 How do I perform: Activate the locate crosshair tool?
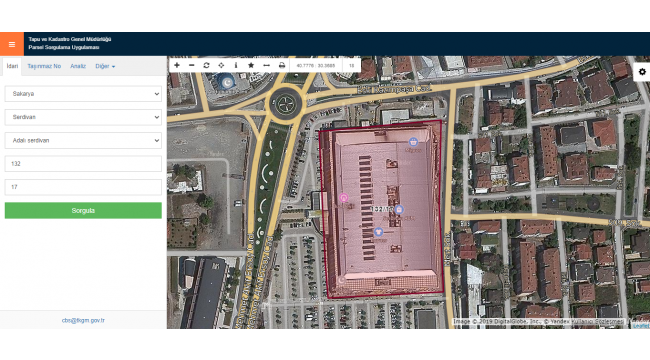click(221, 65)
